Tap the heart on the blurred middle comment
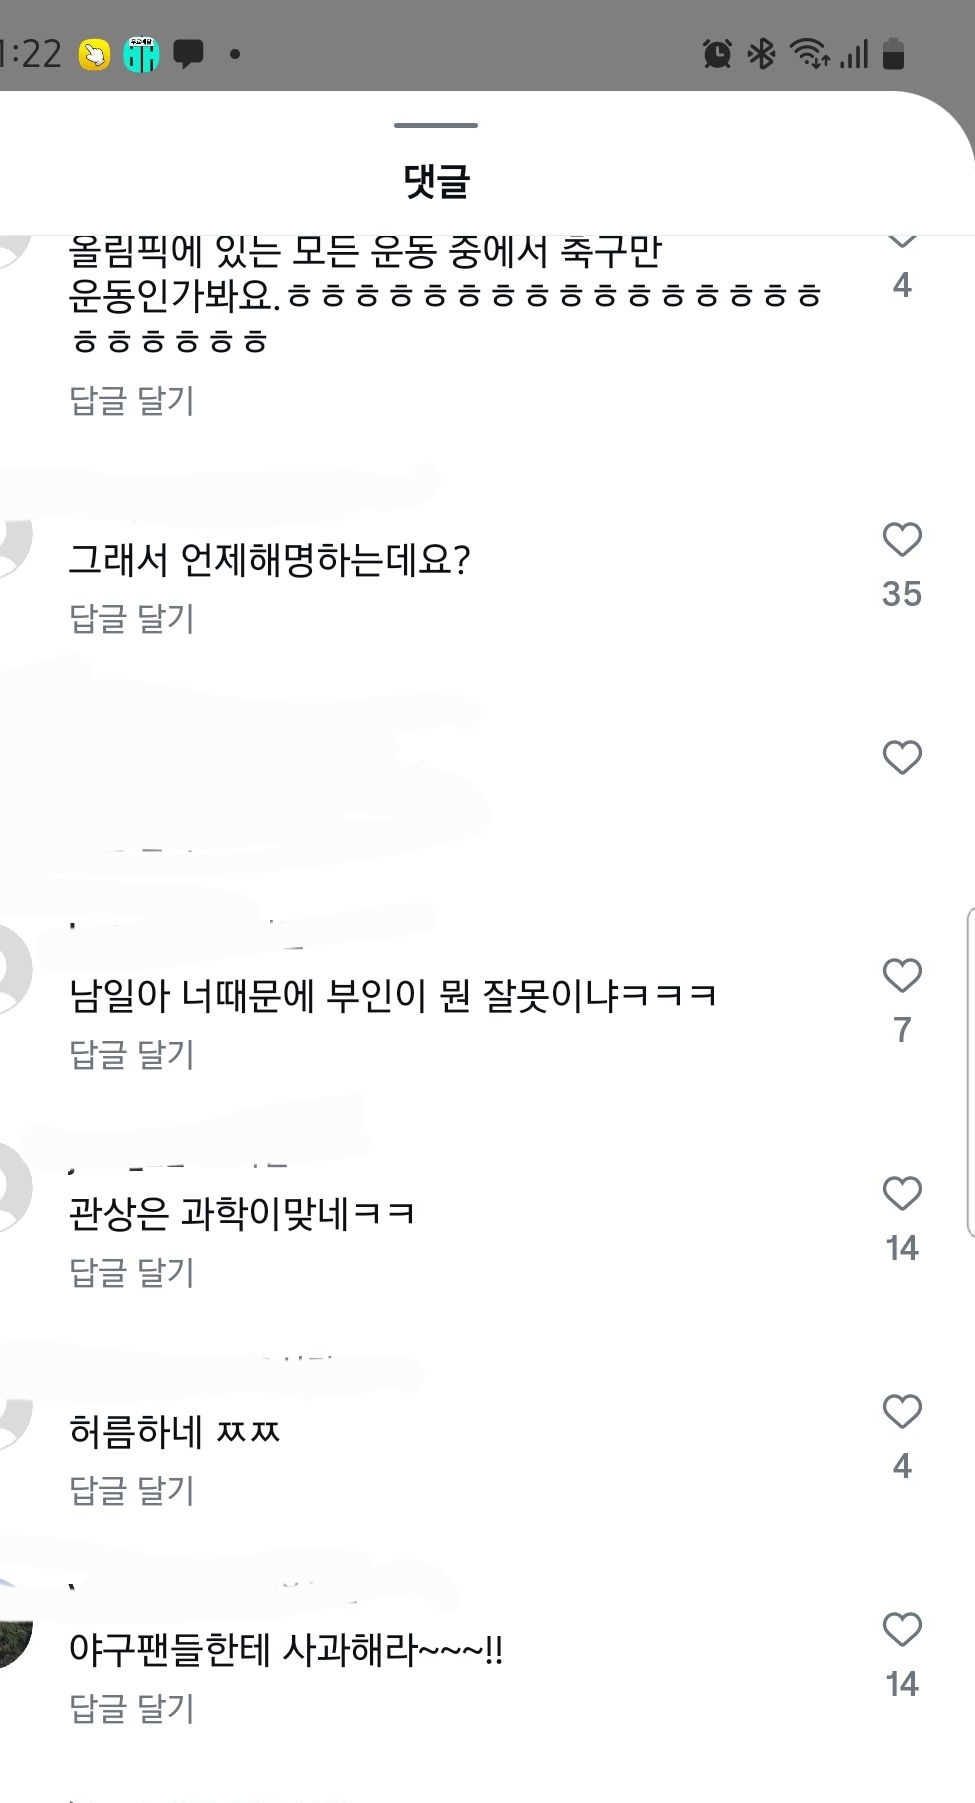The height and width of the screenshot is (1803, 975). 903,758
